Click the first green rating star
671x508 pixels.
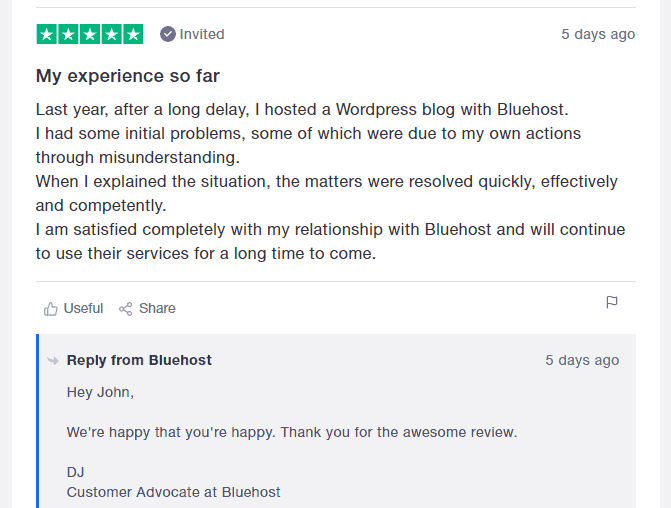point(47,34)
